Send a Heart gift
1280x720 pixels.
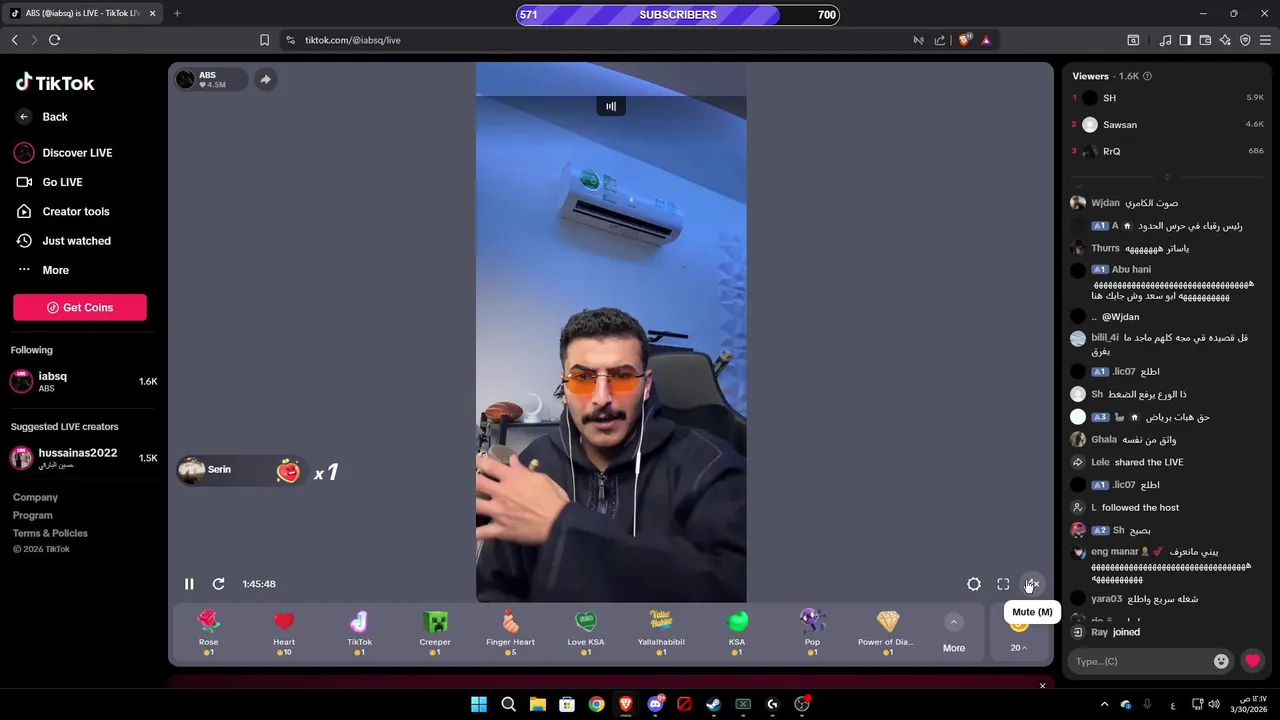(284, 633)
